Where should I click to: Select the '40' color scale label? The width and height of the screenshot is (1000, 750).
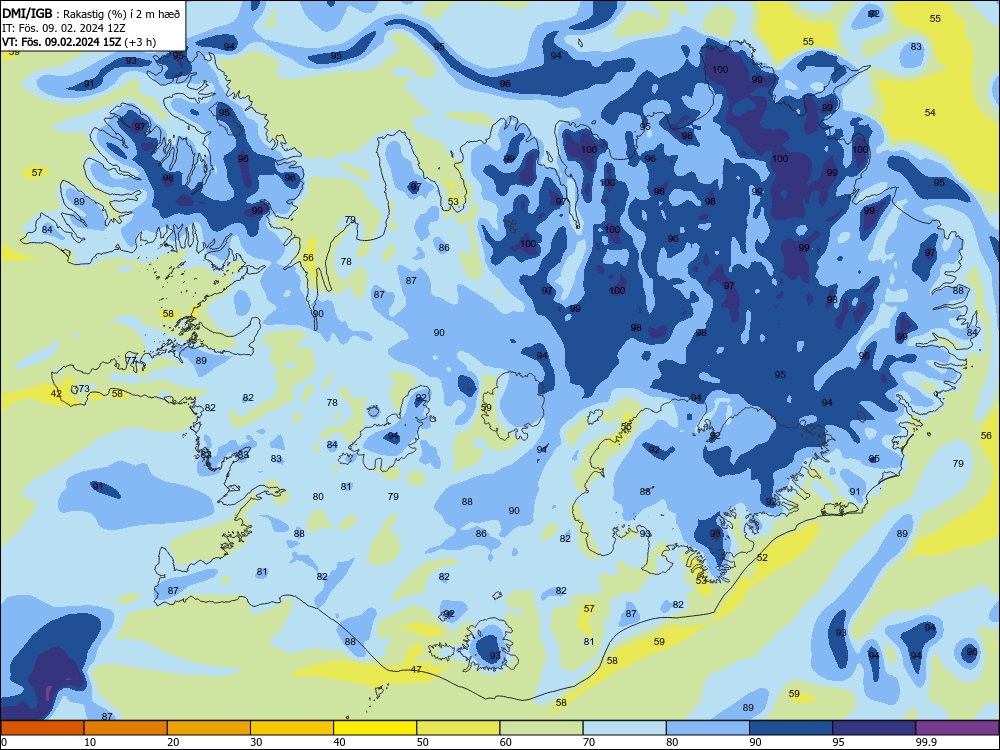tap(339, 742)
